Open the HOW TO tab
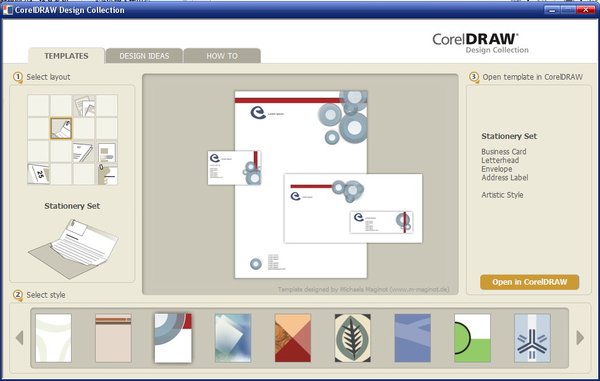 tap(222, 56)
